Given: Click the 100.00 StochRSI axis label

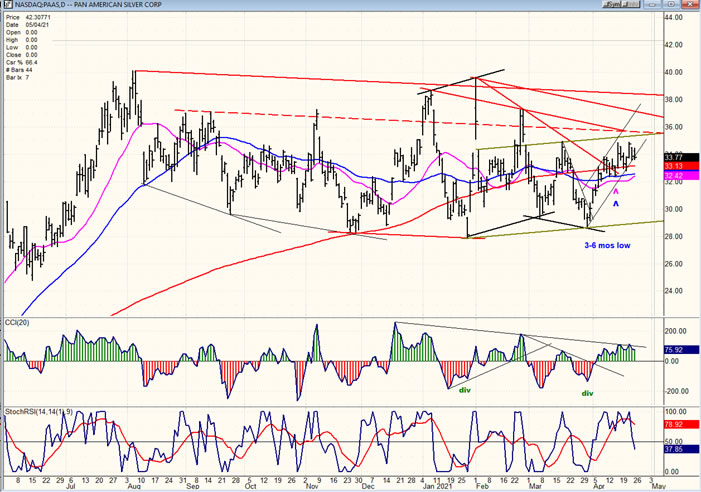Looking at the screenshot, I should pyautogui.click(x=676, y=412).
